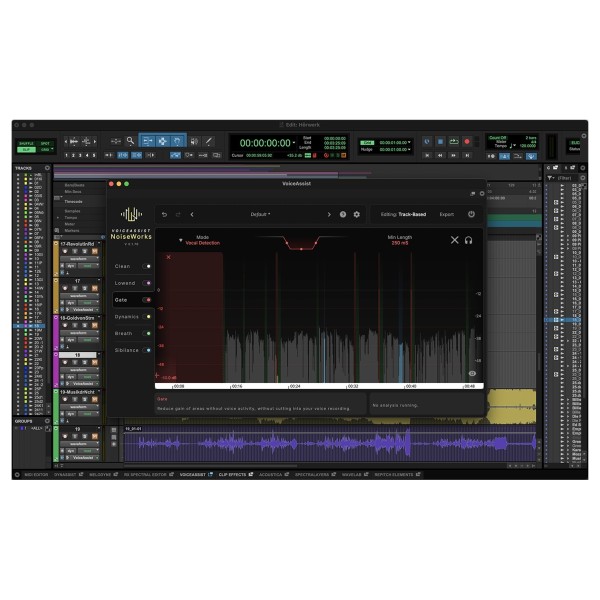Click the Fast Forward transport button
Screen dimensions: 600x600
pos(453,155)
